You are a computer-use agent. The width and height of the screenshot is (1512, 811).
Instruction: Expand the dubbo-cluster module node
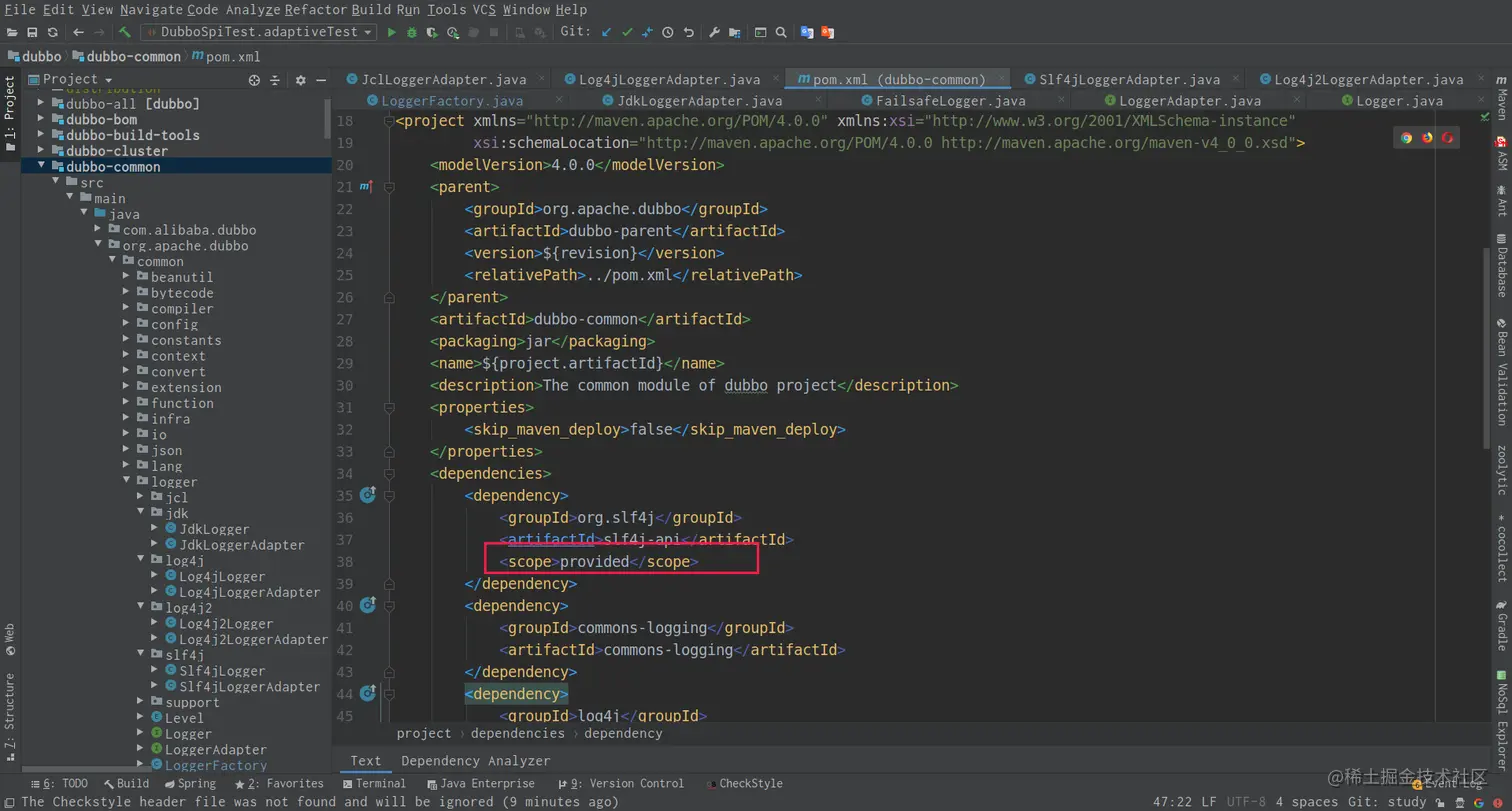(x=42, y=151)
